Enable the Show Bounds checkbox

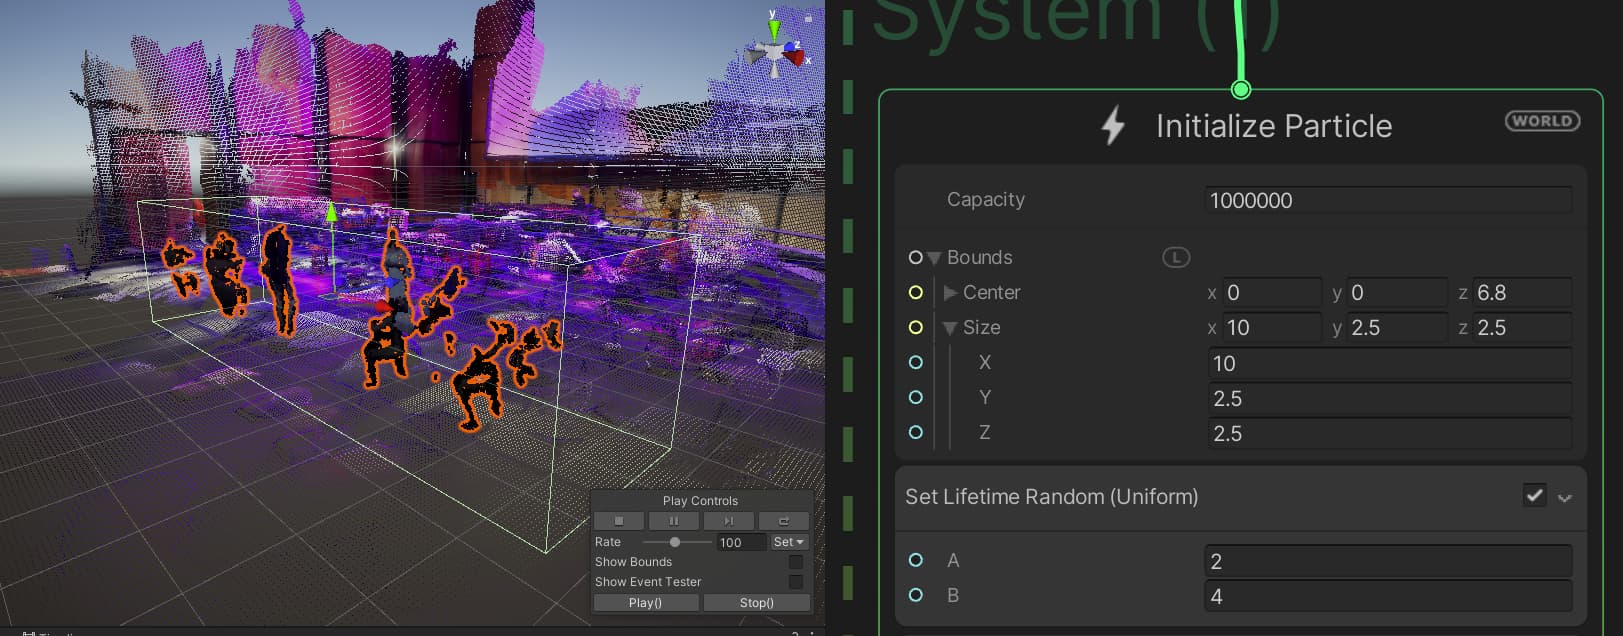click(796, 562)
